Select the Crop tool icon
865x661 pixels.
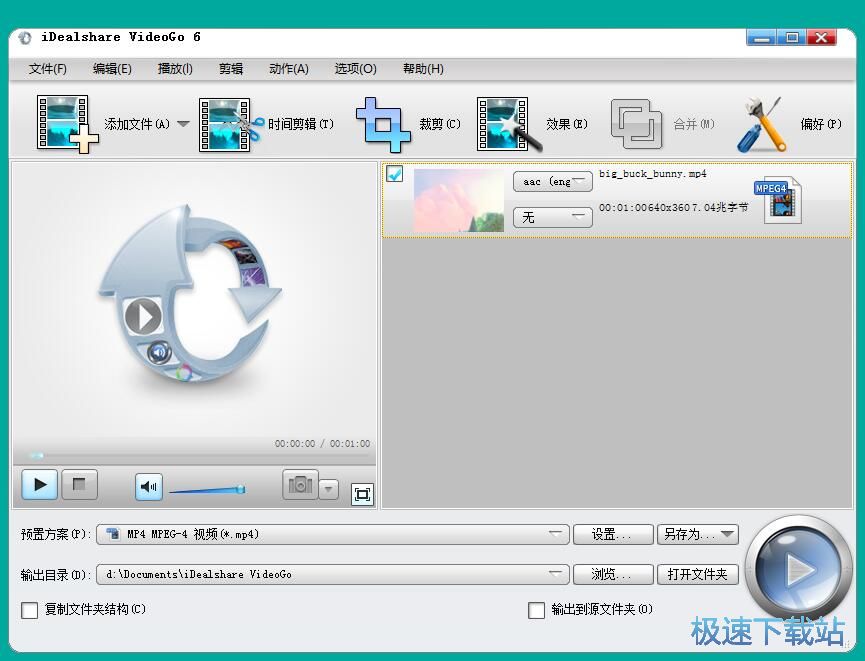click(383, 125)
